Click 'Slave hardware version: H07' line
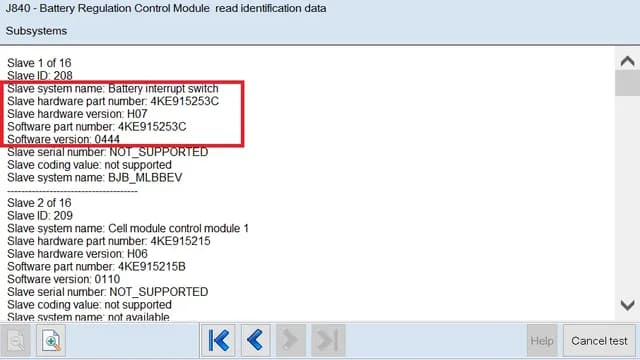This screenshot has height=360, width=640. 77,114
